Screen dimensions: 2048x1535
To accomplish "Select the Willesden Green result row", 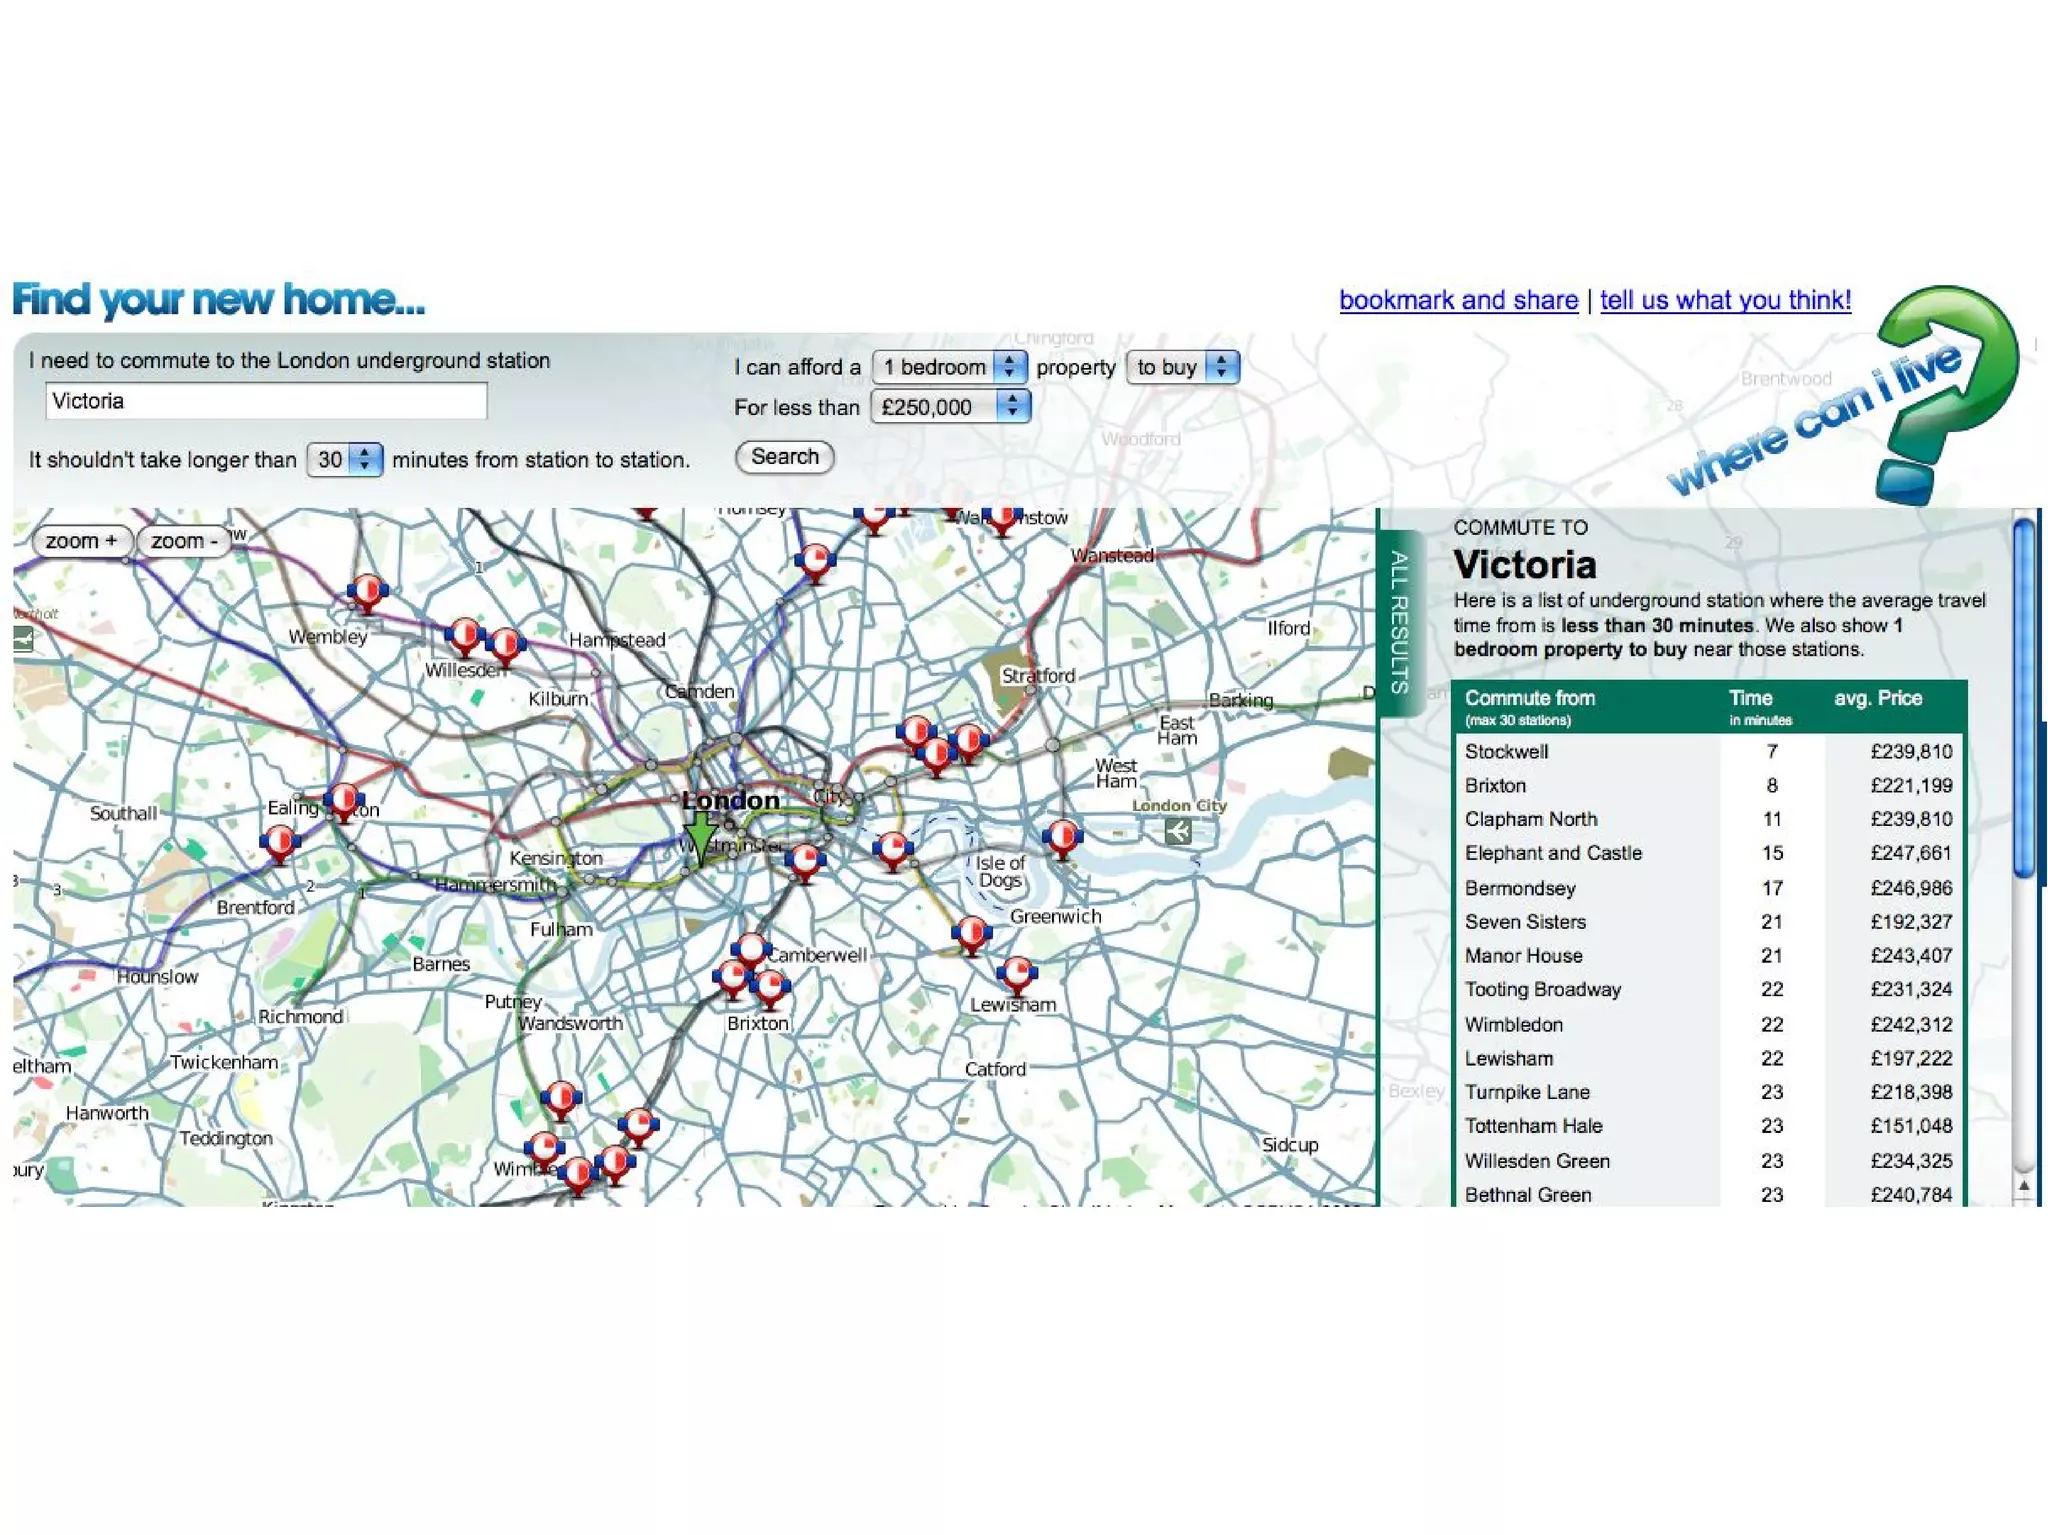I will point(1709,1161).
